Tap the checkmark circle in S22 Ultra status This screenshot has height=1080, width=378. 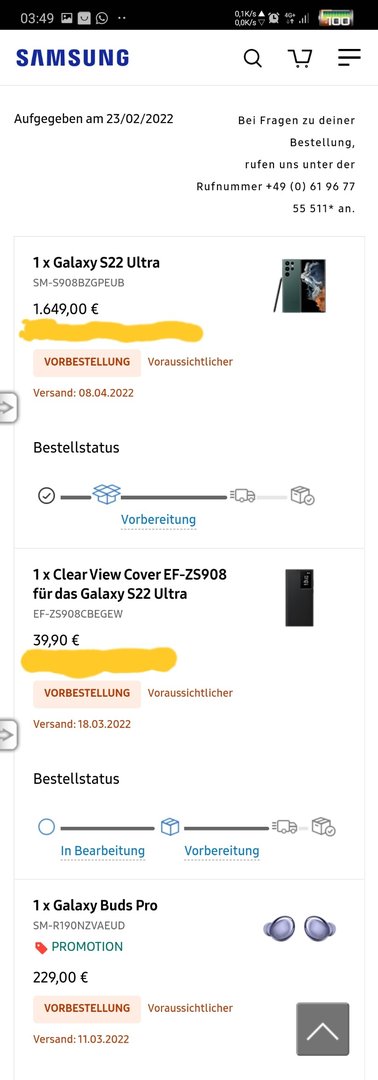coord(46,495)
